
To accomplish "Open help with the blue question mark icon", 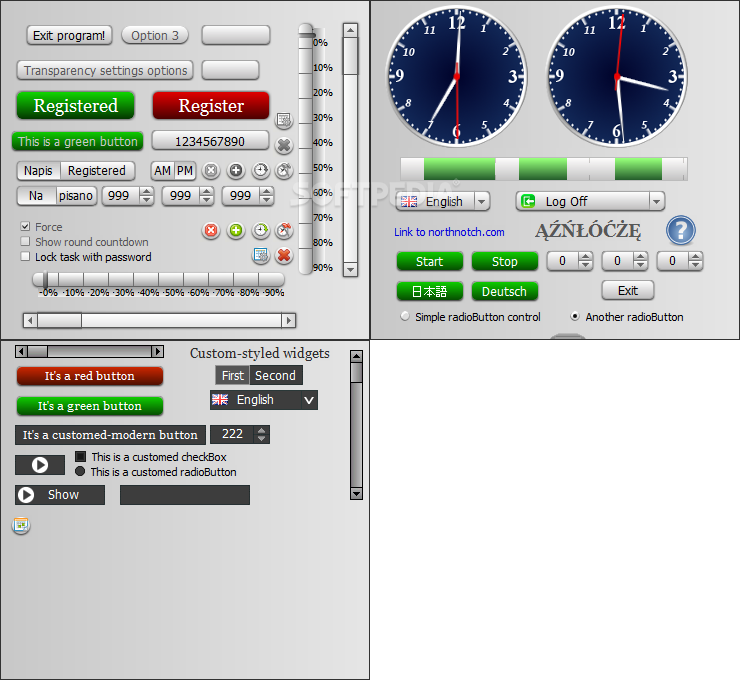I will tap(681, 230).
